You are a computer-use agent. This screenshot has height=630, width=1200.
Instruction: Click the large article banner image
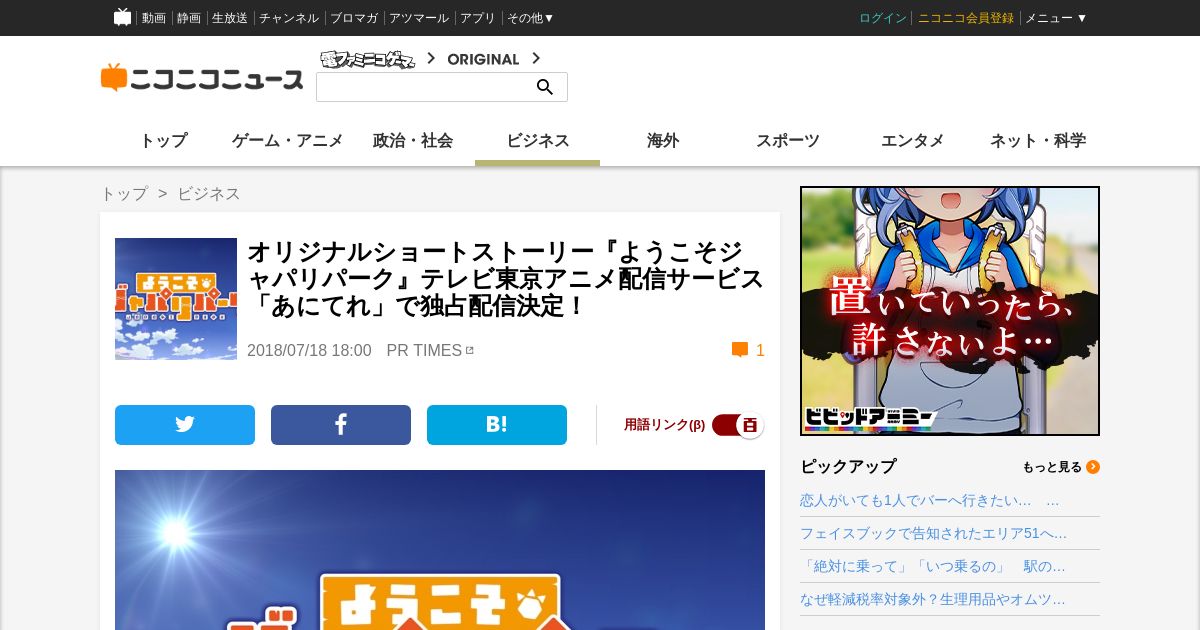[440, 550]
